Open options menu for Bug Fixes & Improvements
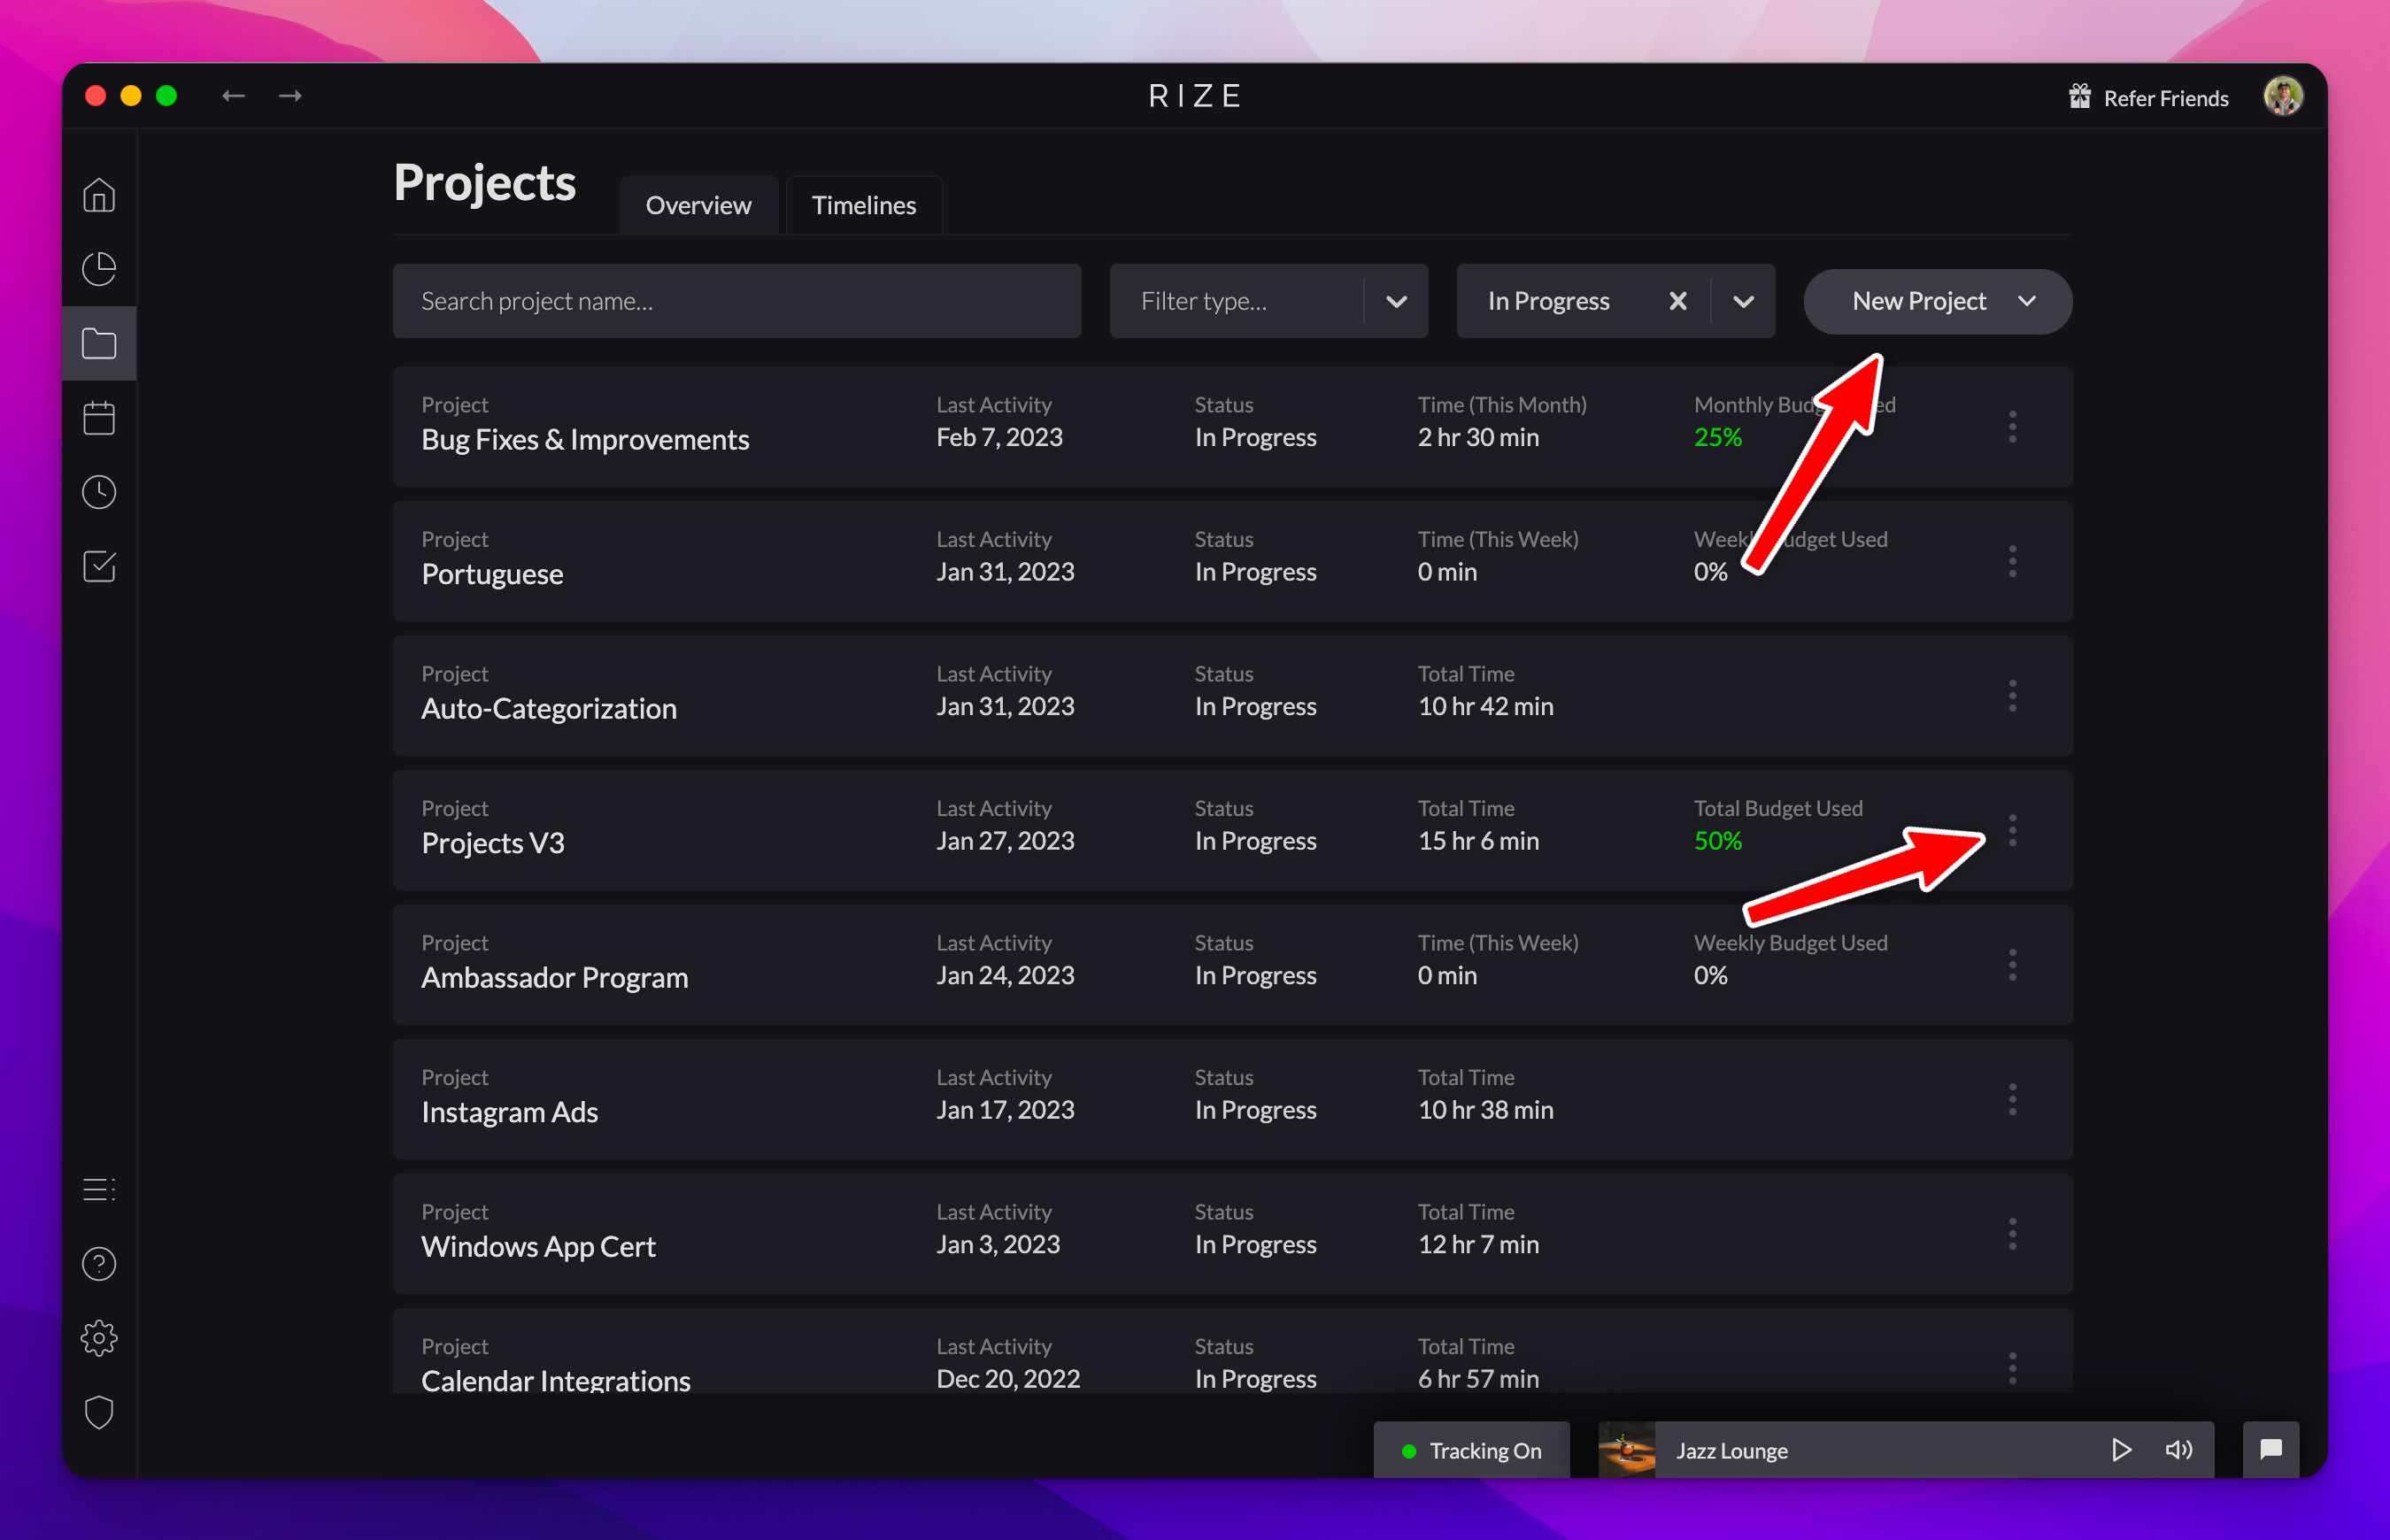Screen dimensions: 2390x1540 pos(2013,427)
